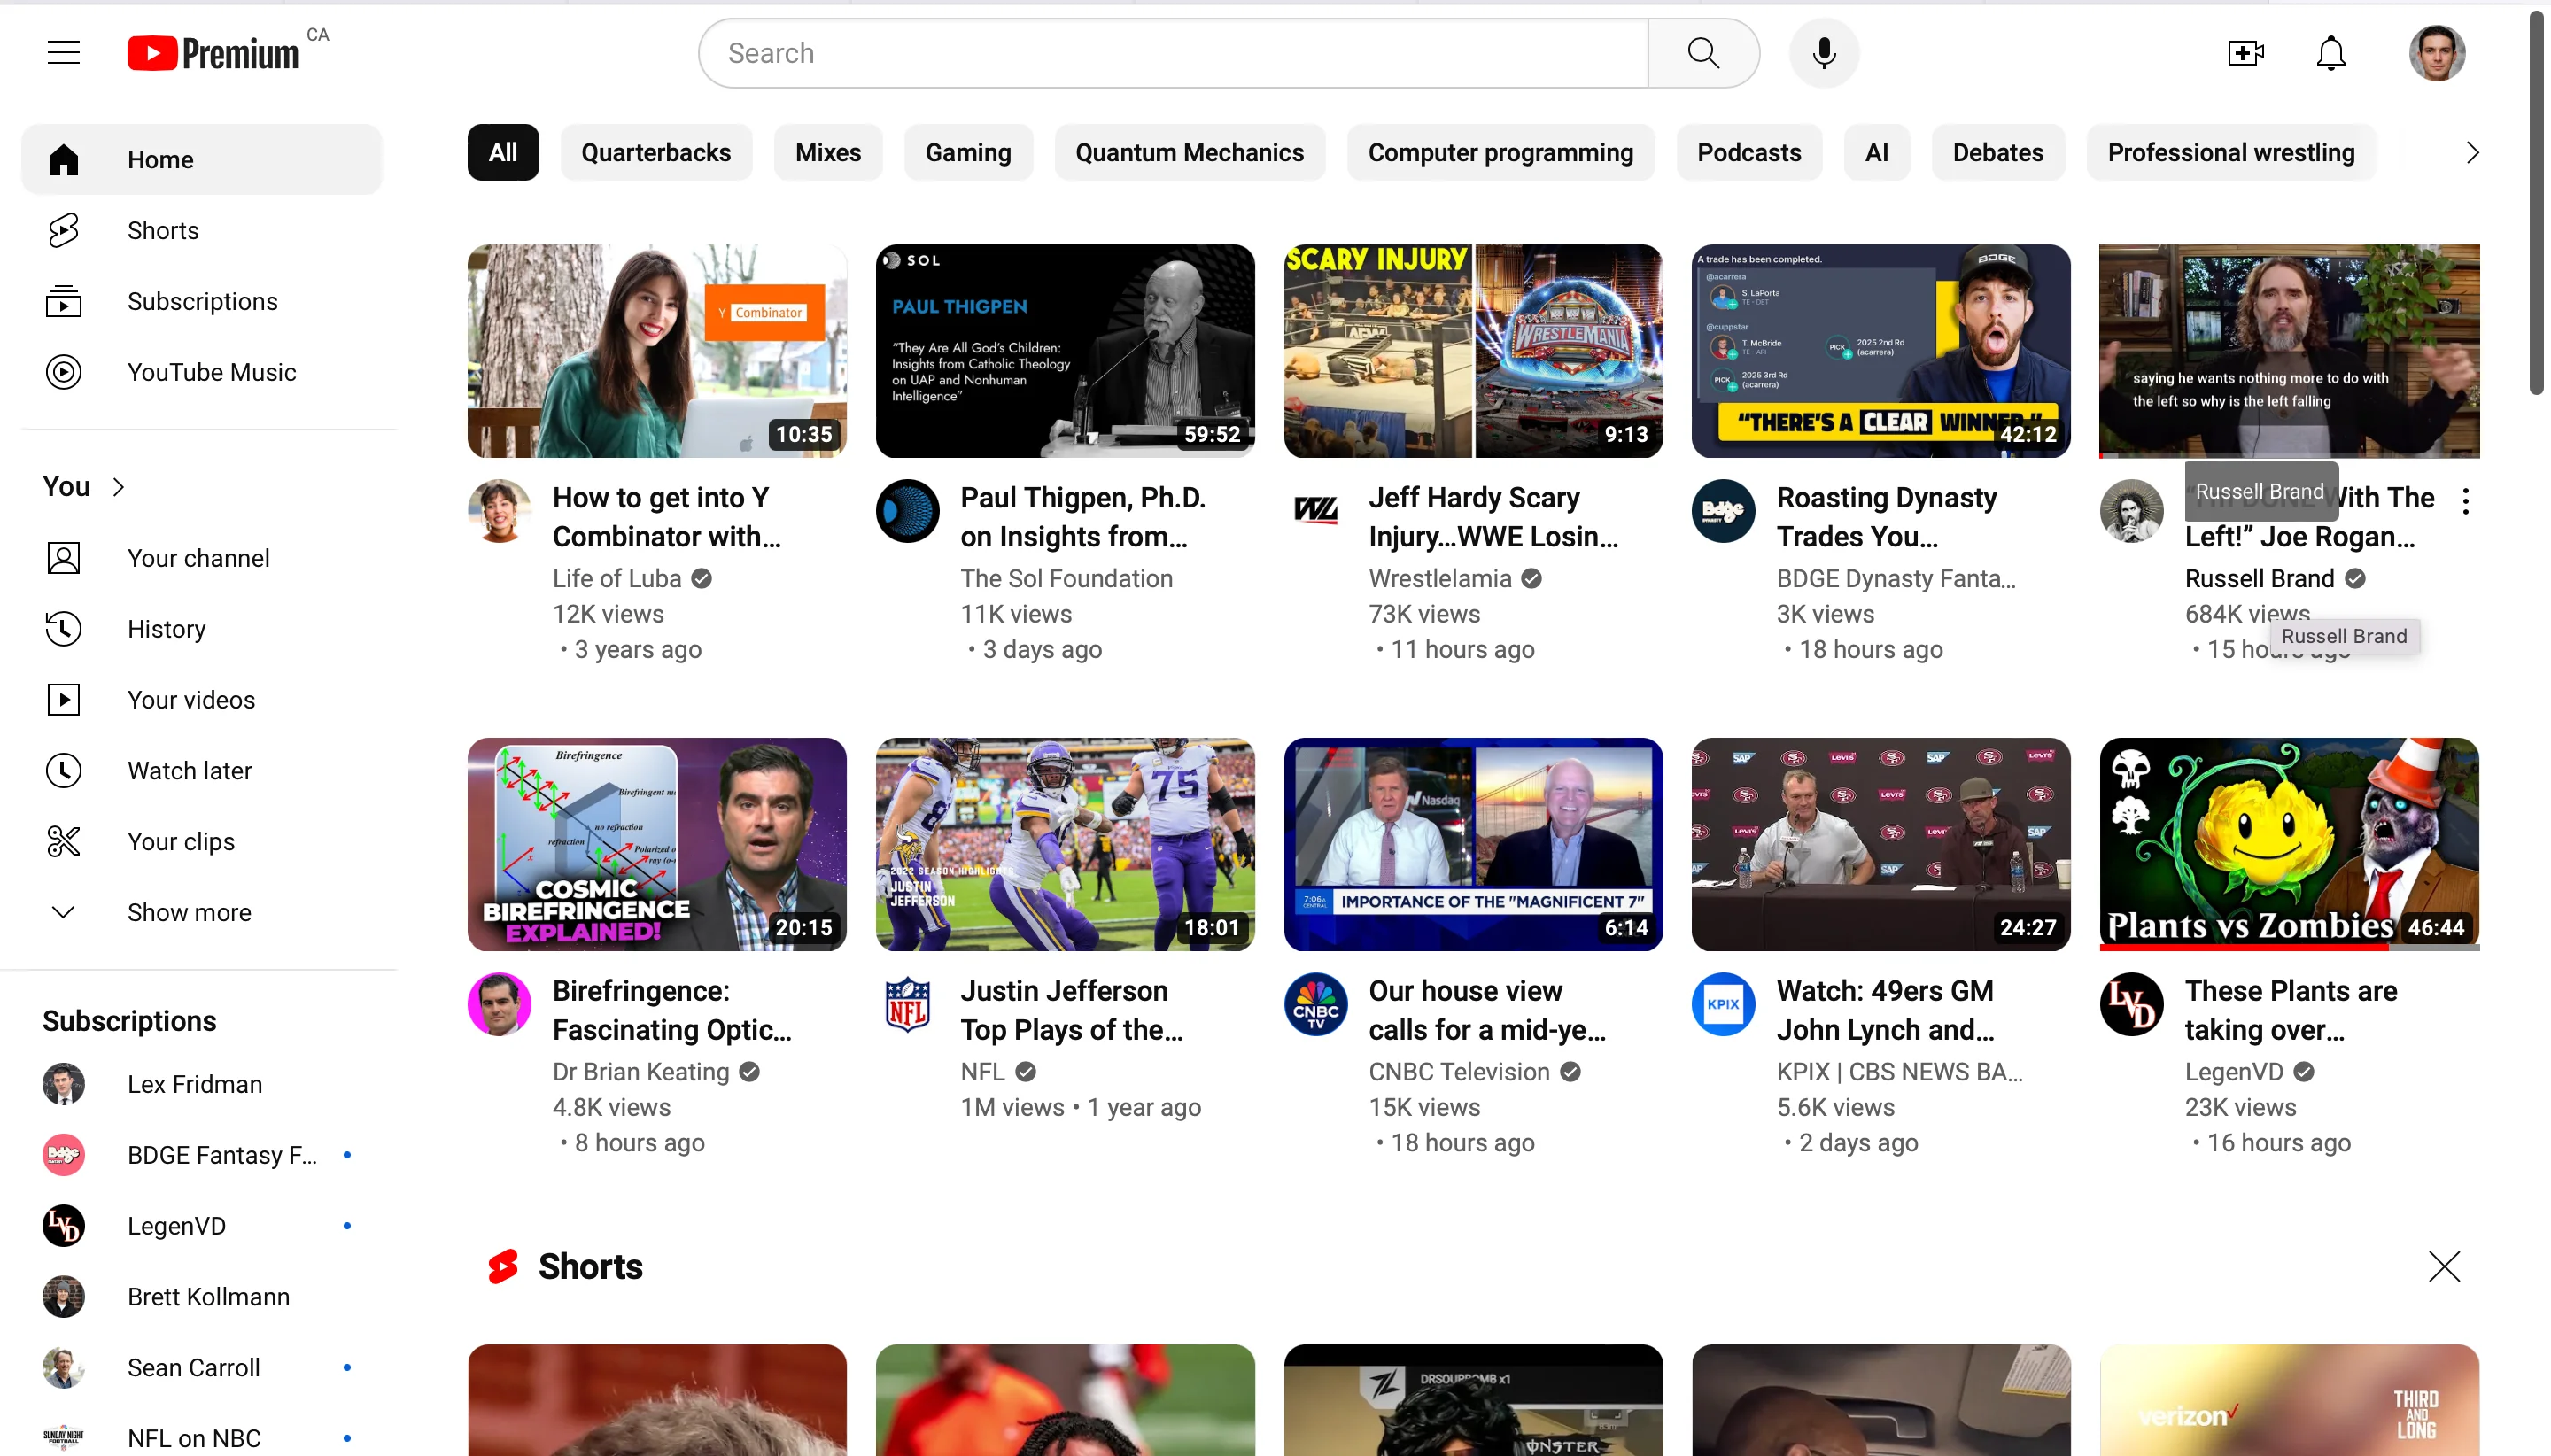
Task: Open Life of Luba channel link
Action: (616, 578)
